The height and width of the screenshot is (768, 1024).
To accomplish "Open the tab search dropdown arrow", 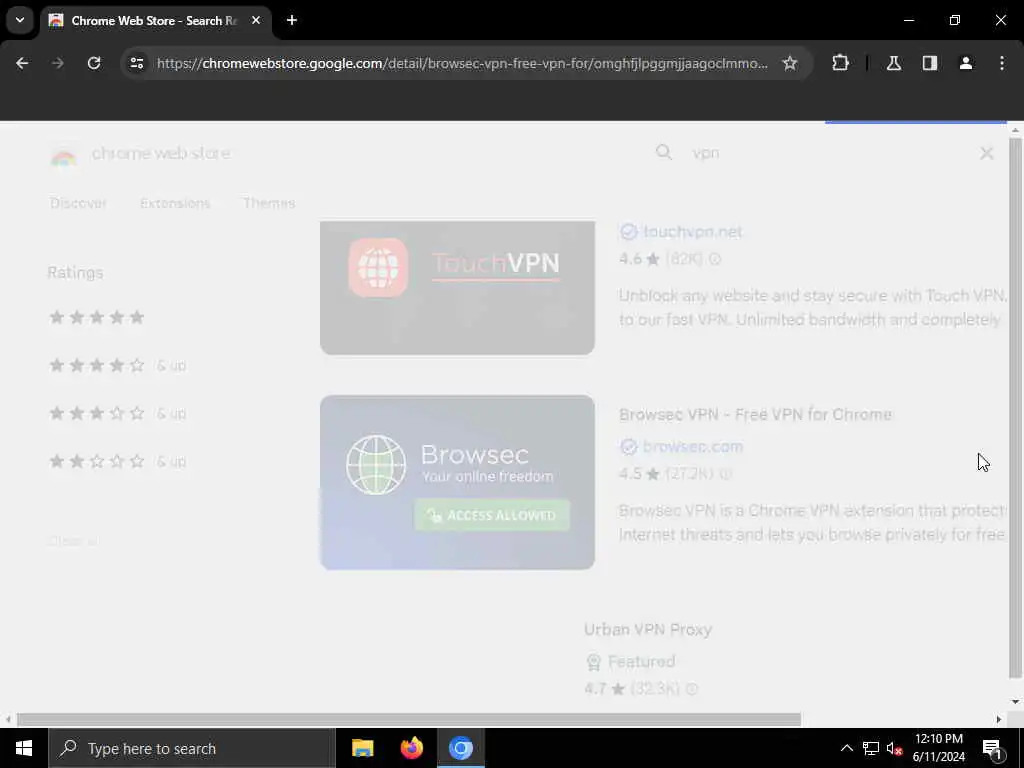I will 20,20.
